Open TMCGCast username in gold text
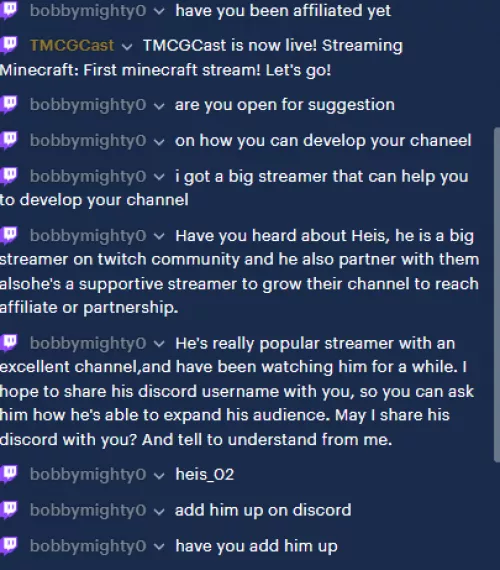The width and height of the screenshot is (500, 570). click(72, 45)
